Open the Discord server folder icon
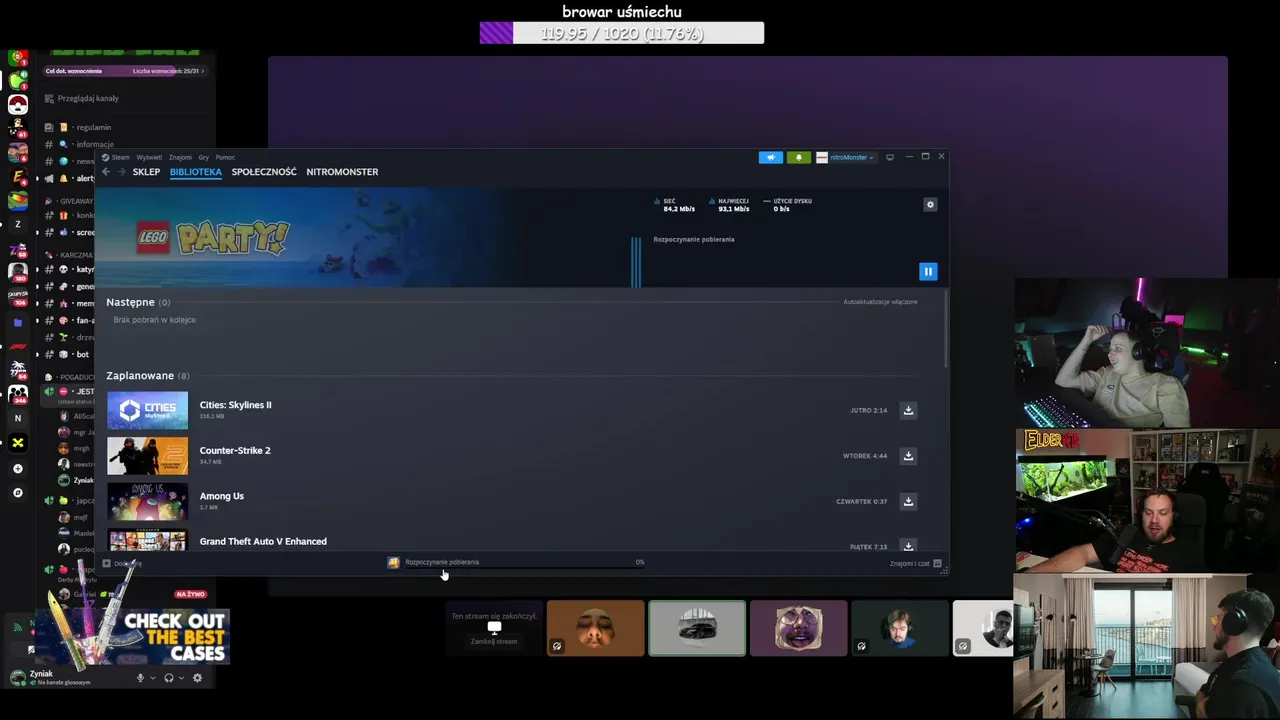This screenshot has width=1280, height=720. [x=17, y=323]
